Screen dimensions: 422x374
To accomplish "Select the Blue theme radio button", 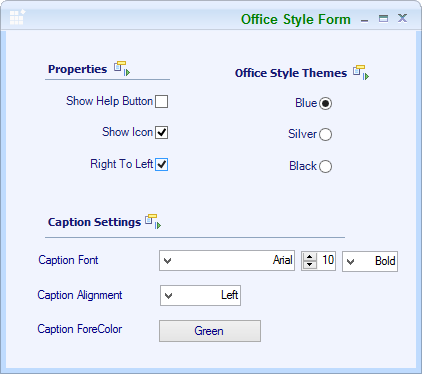I will click(325, 103).
